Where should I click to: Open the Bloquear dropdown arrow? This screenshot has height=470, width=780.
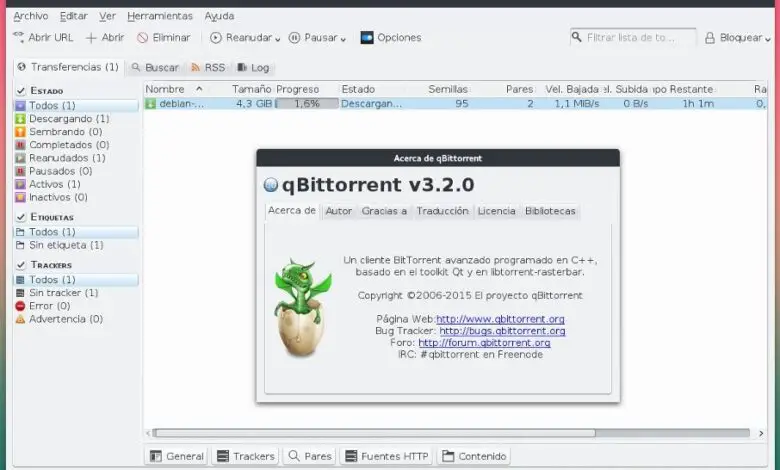point(768,39)
